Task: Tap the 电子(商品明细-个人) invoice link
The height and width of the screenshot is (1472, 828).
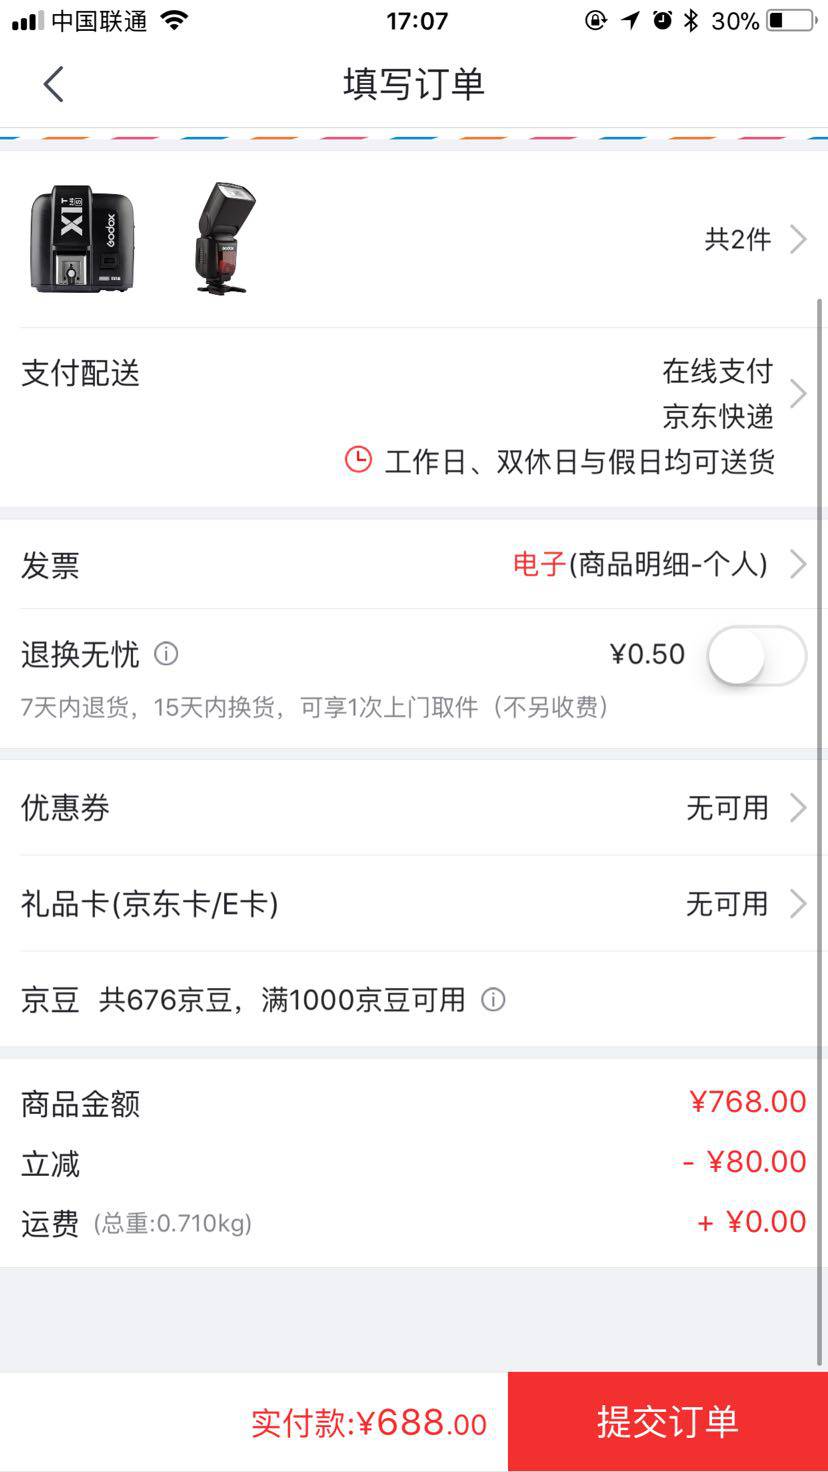Action: tap(640, 565)
